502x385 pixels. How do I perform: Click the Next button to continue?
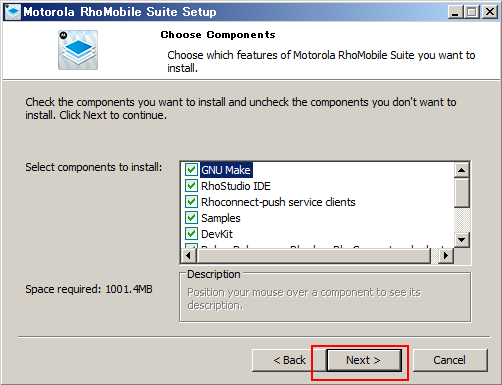[364, 360]
